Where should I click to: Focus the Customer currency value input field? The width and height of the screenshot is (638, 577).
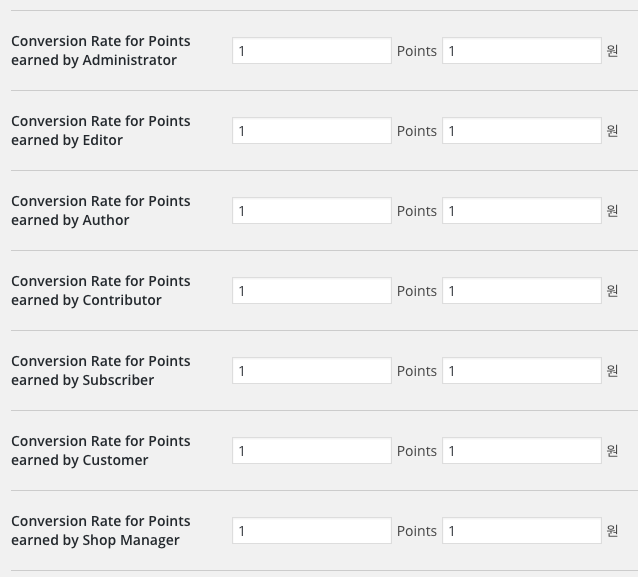[x=522, y=450]
